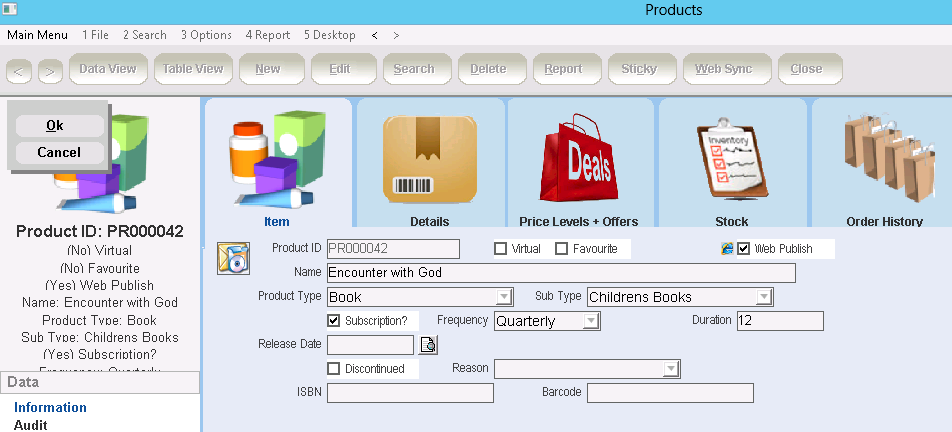Uncheck the Subscription? checkbox

point(333,320)
